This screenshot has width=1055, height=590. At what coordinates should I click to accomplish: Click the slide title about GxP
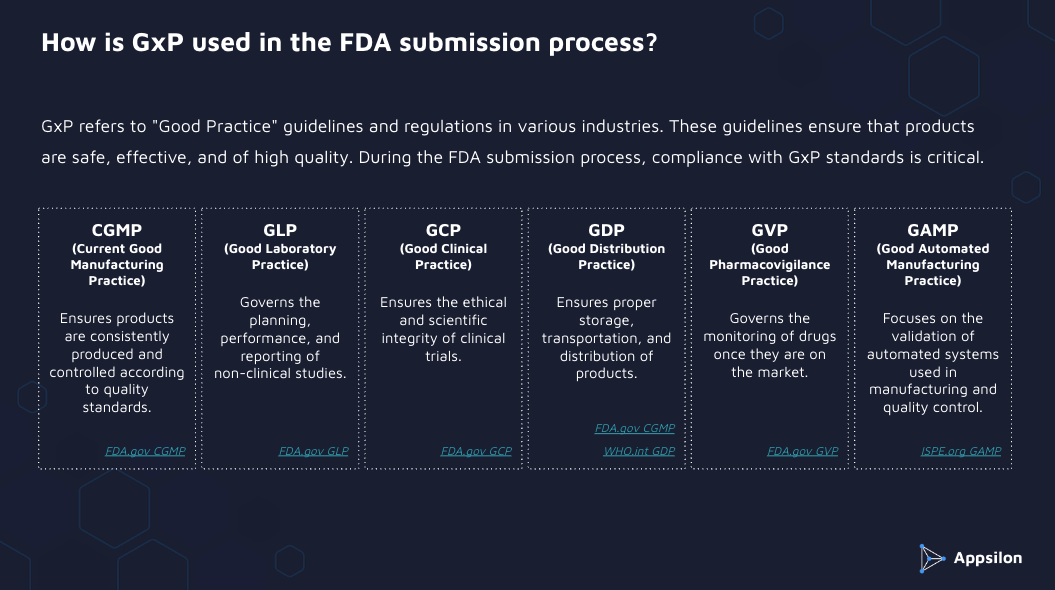(x=349, y=45)
